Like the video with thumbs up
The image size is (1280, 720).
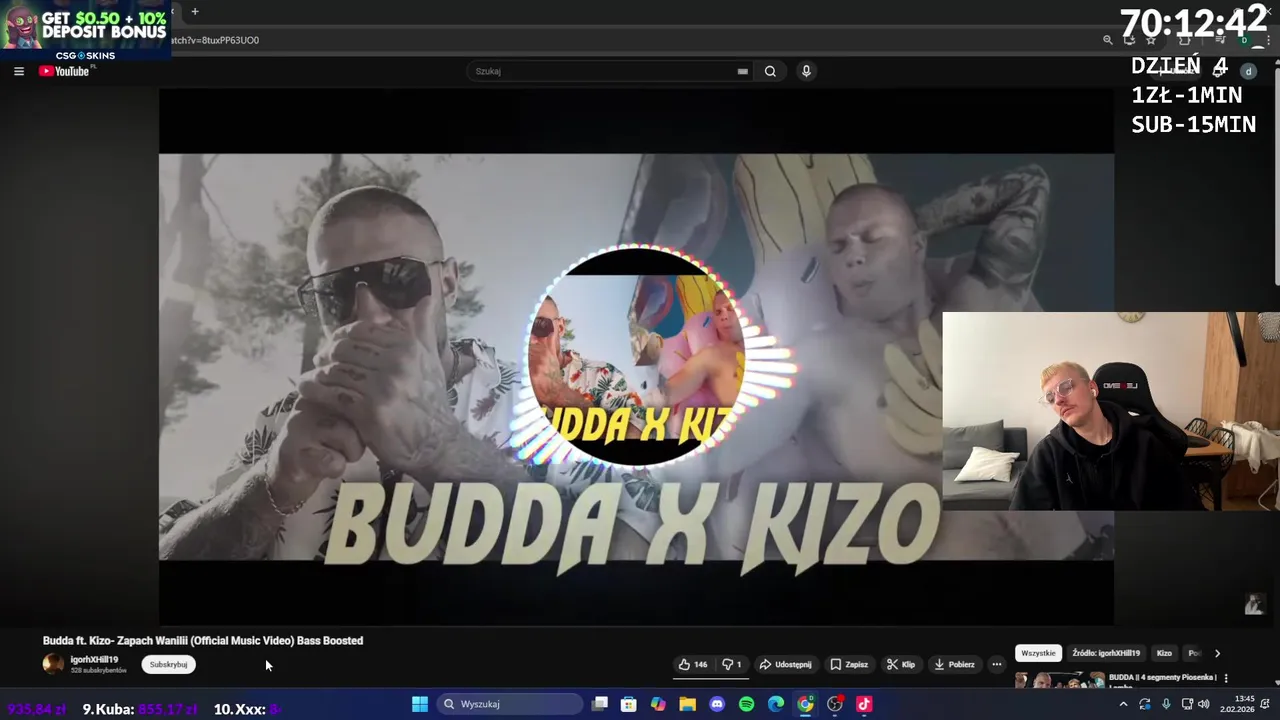click(x=693, y=665)
